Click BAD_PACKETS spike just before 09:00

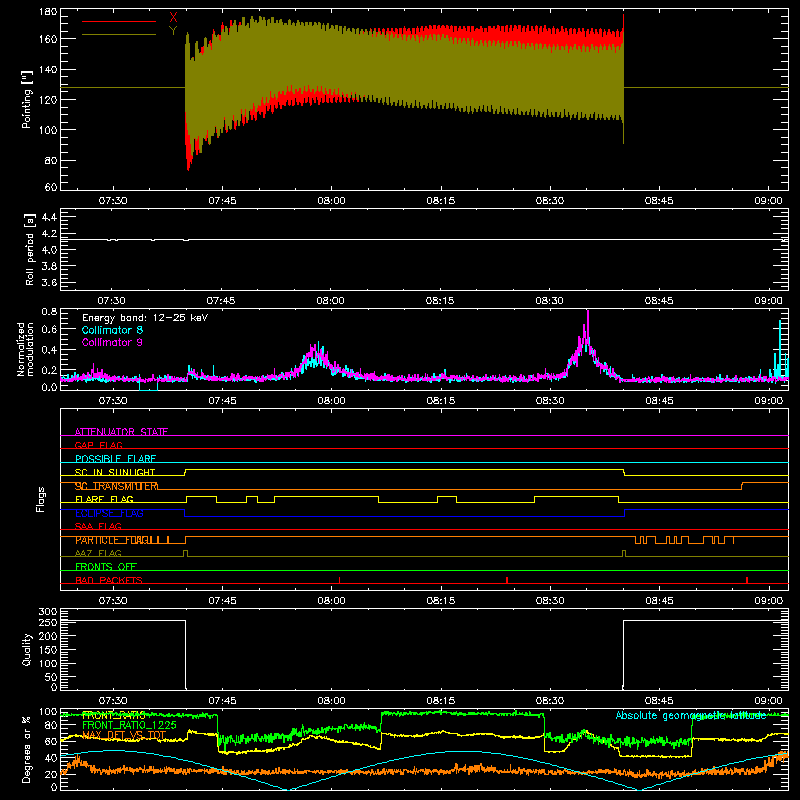(x=747, y=580)
